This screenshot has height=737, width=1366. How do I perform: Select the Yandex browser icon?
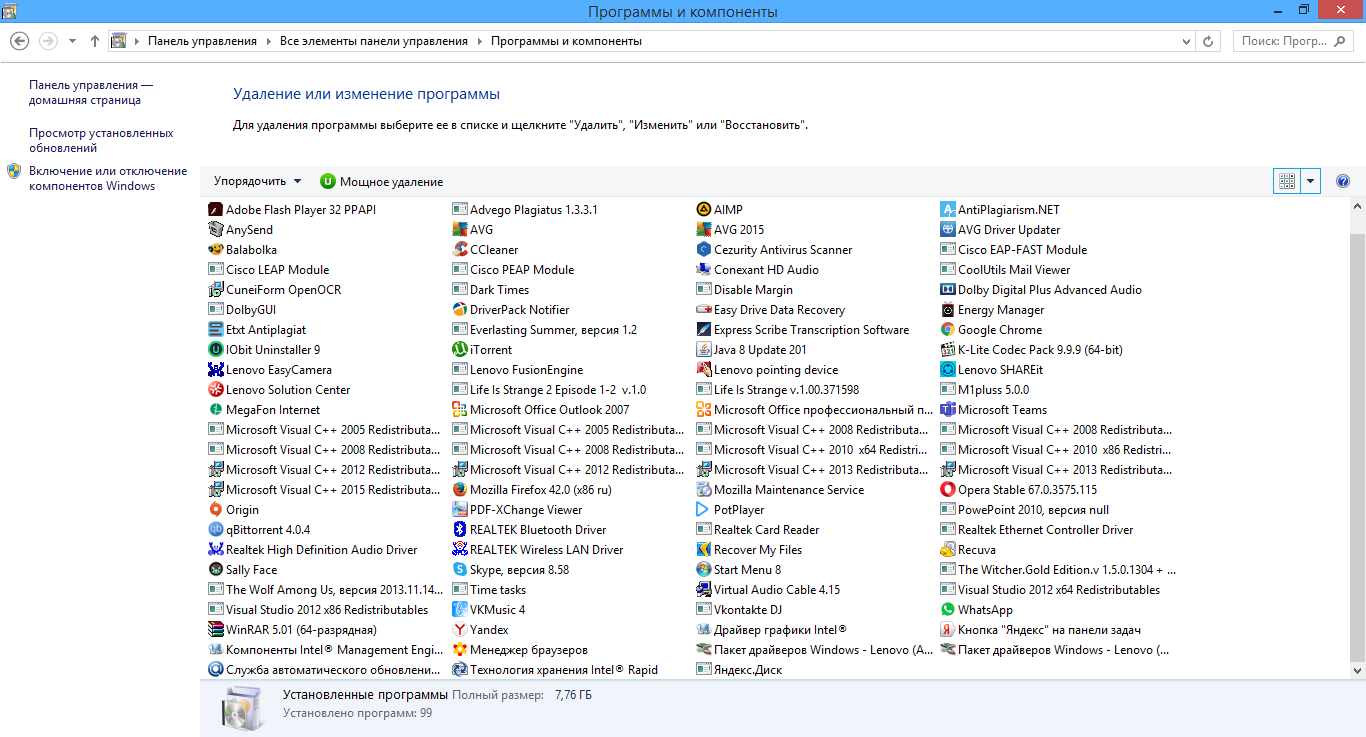[460, 630]
